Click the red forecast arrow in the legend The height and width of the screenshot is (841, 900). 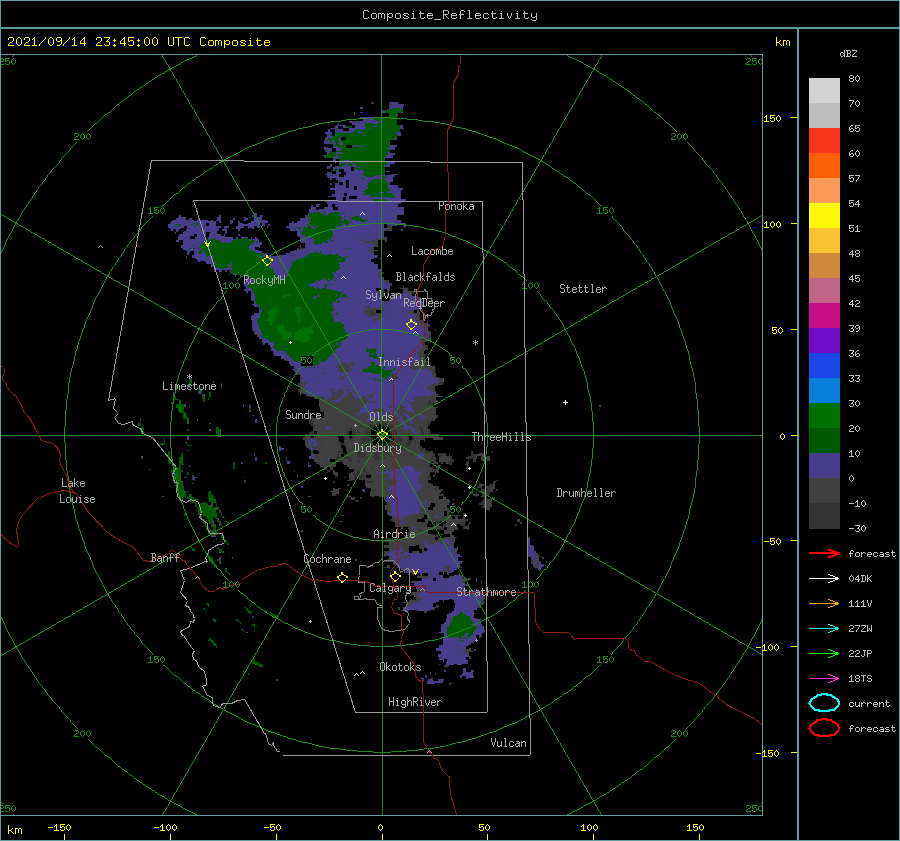(824, 553)
